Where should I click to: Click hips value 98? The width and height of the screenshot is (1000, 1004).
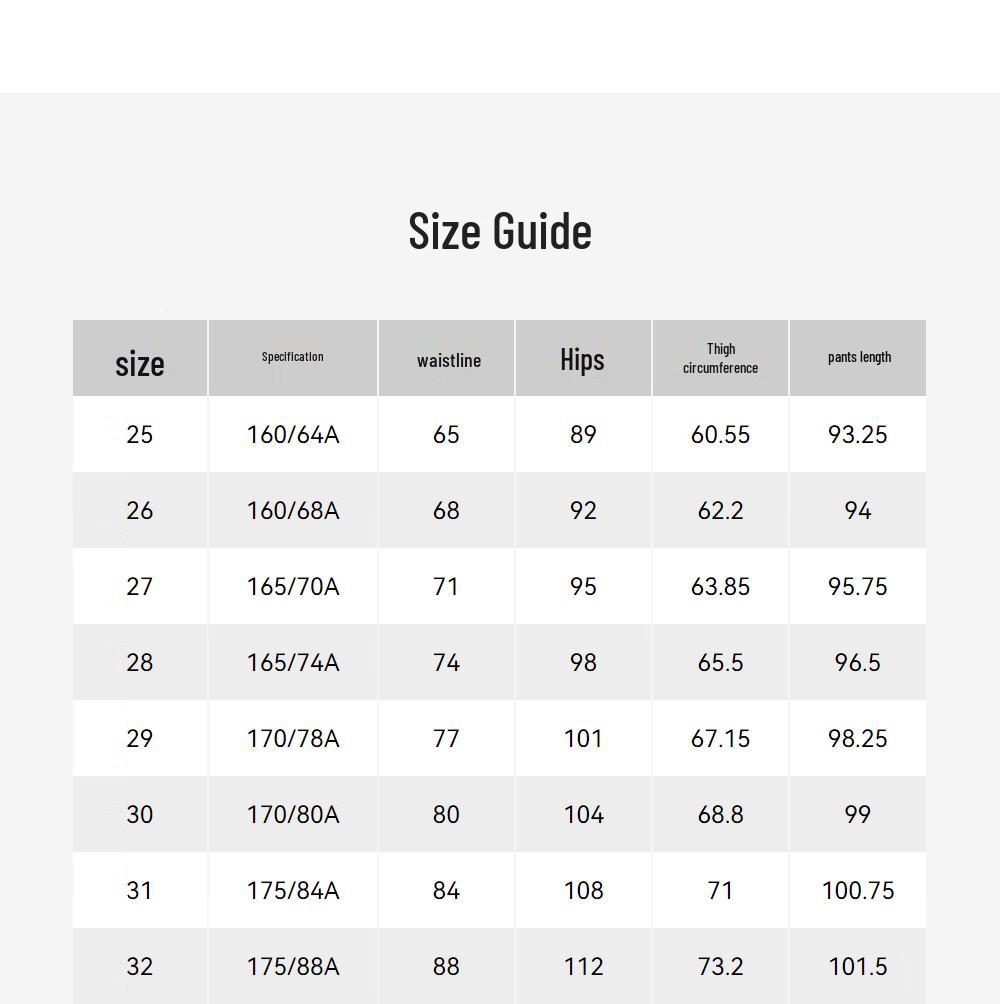pyautogui.click(x=583, y=662)
